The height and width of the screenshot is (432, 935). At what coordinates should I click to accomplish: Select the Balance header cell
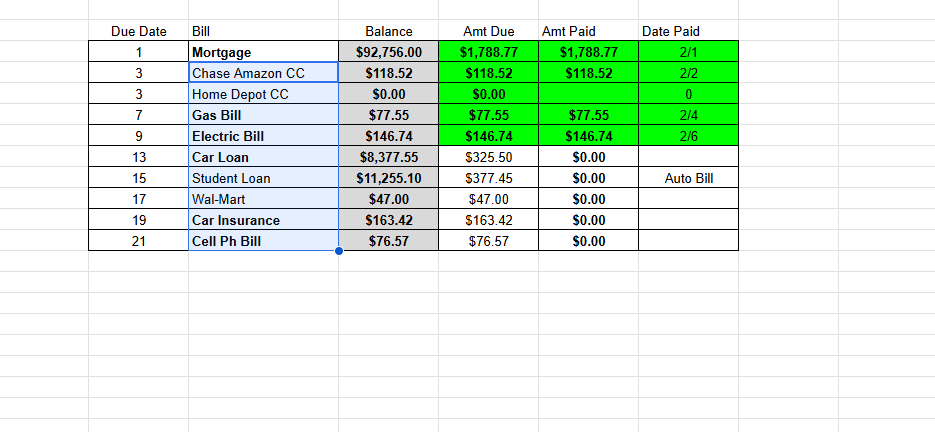388,31
